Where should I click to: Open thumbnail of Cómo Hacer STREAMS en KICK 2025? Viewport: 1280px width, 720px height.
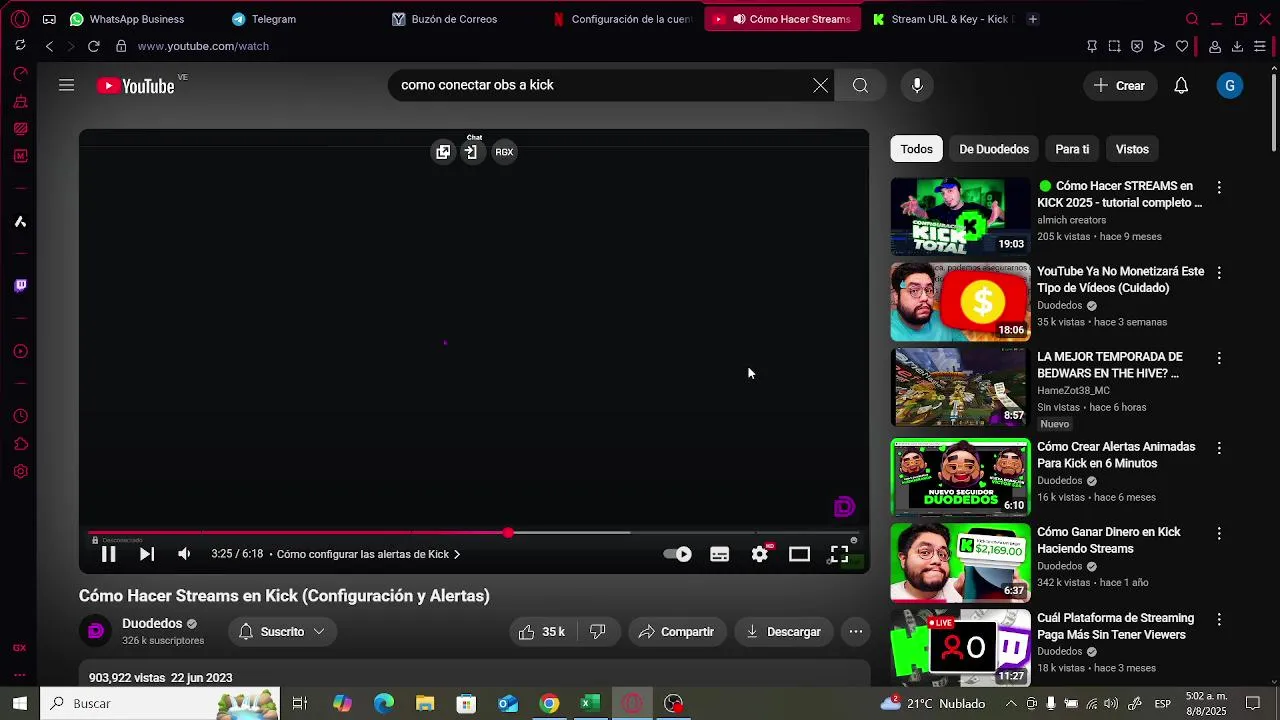[x=960, y=216]
